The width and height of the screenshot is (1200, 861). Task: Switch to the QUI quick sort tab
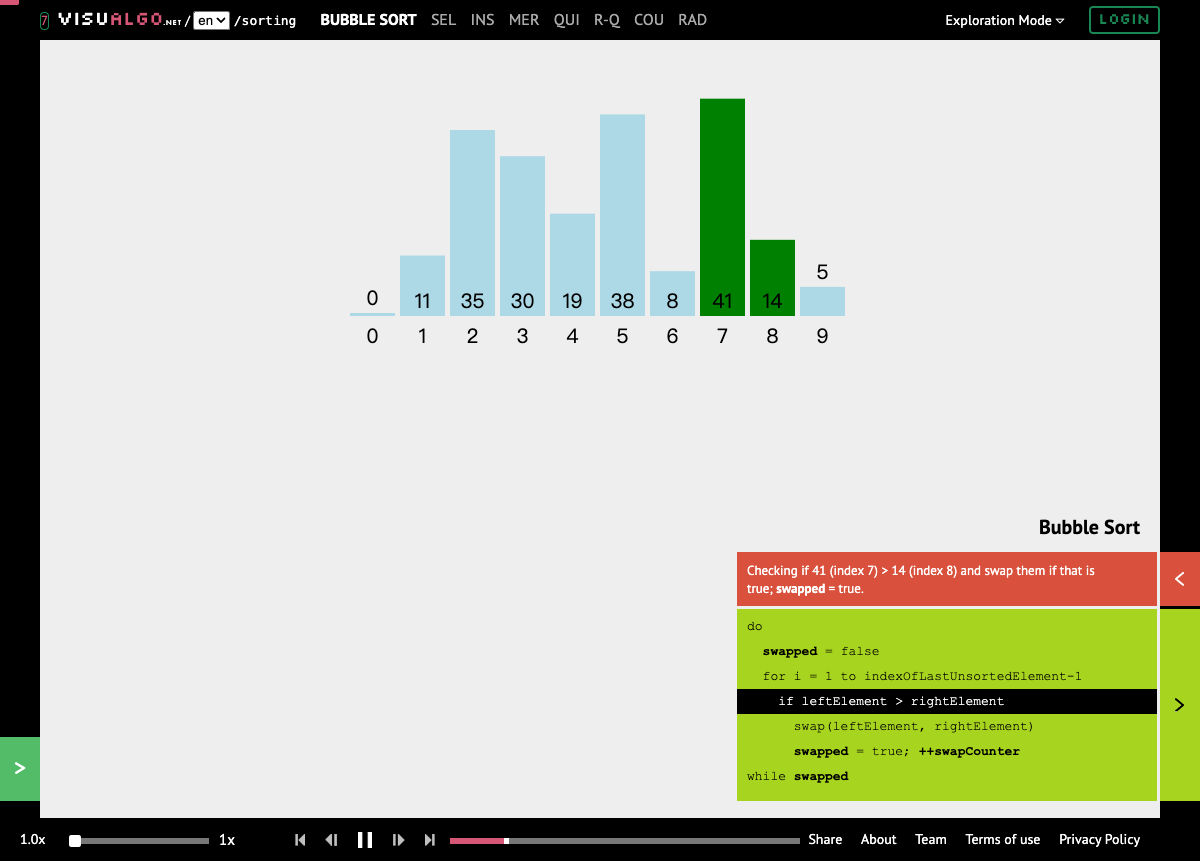point(566,20)
